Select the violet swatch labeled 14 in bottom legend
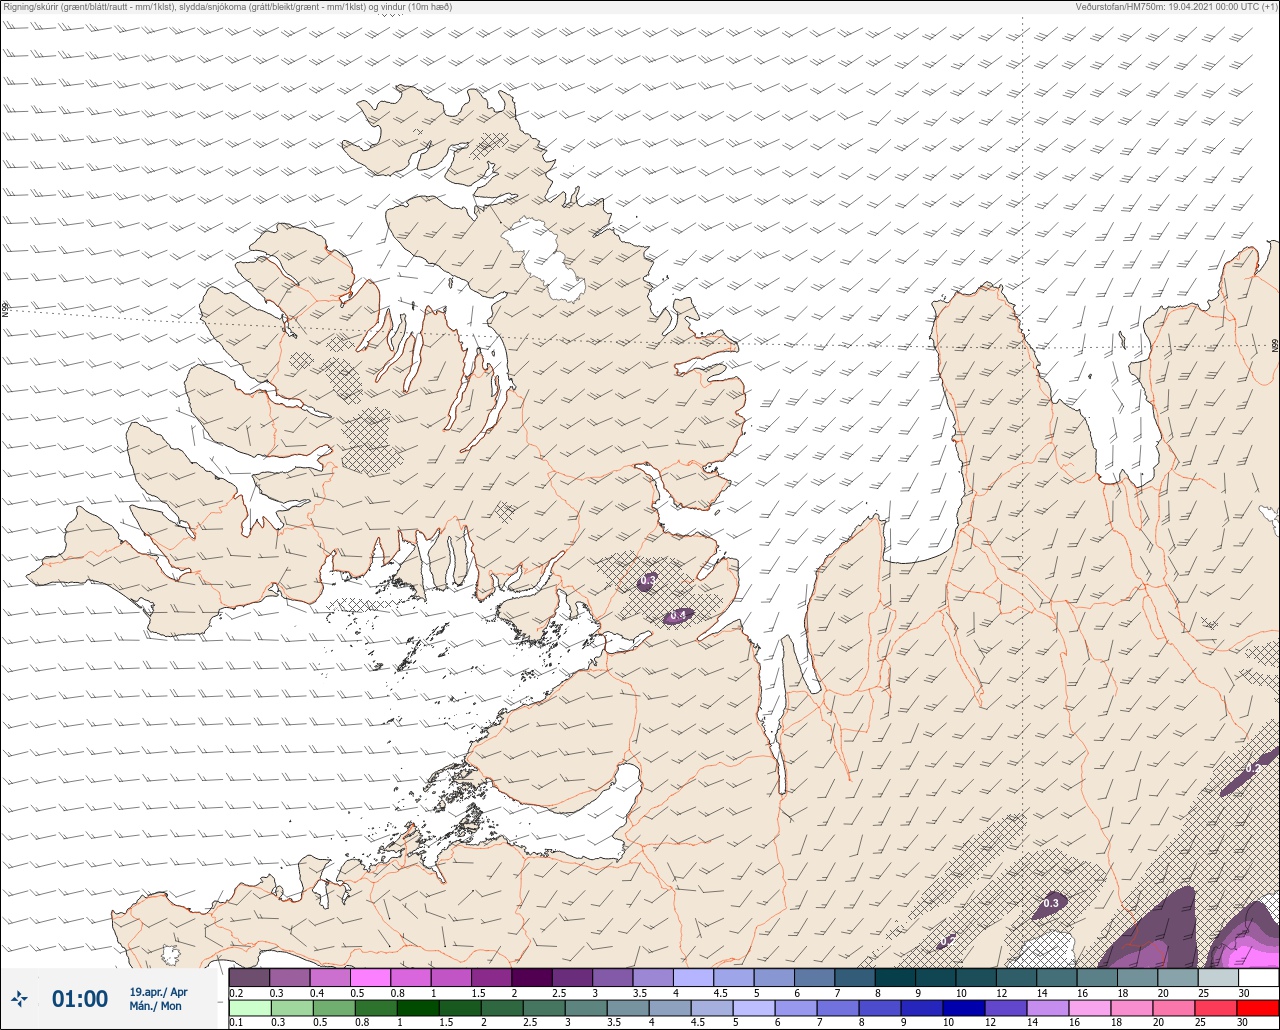This screenshot has width=1280, height=1030. point(1048,1007)
